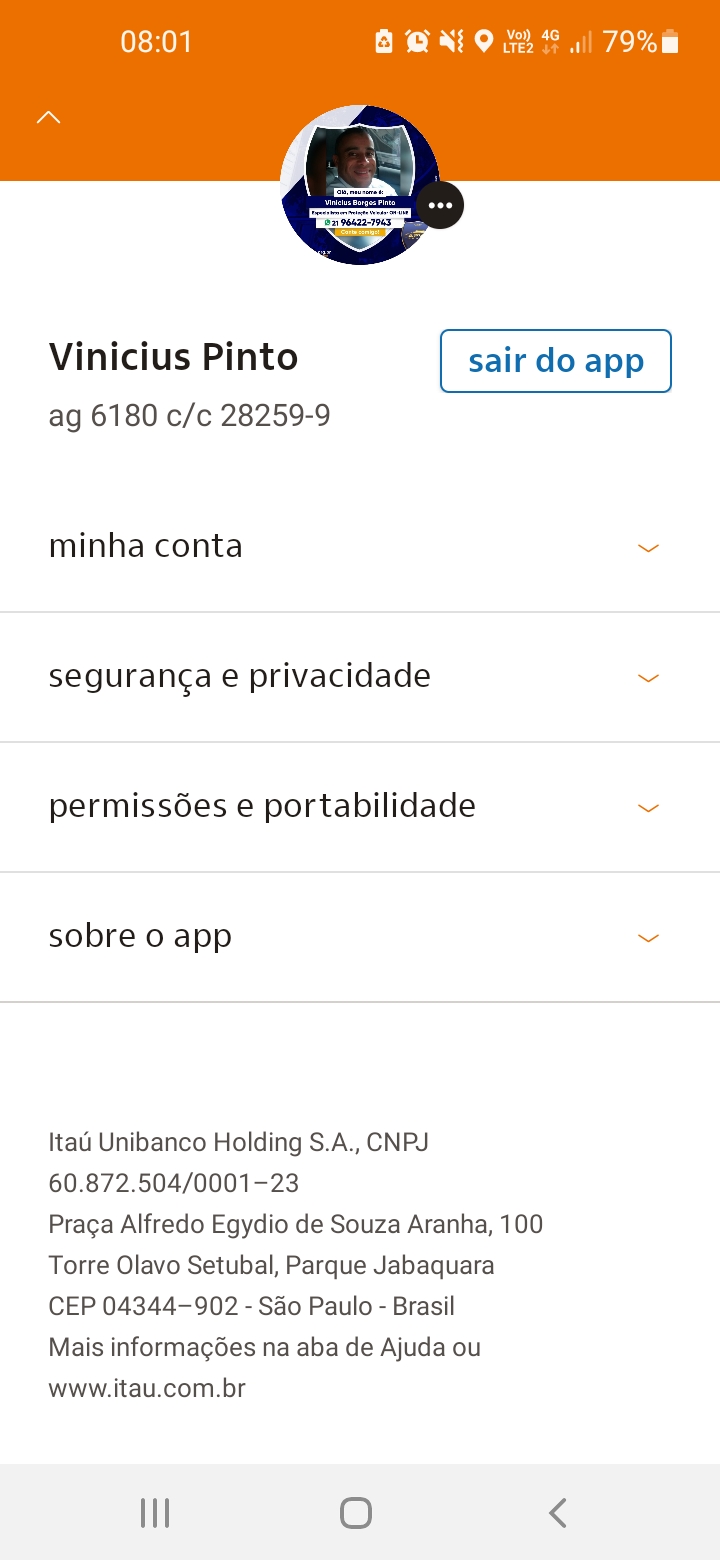720x1560 pixels.
Task: Open the three-dot menu on profile photo
Action: coord(440,205)
